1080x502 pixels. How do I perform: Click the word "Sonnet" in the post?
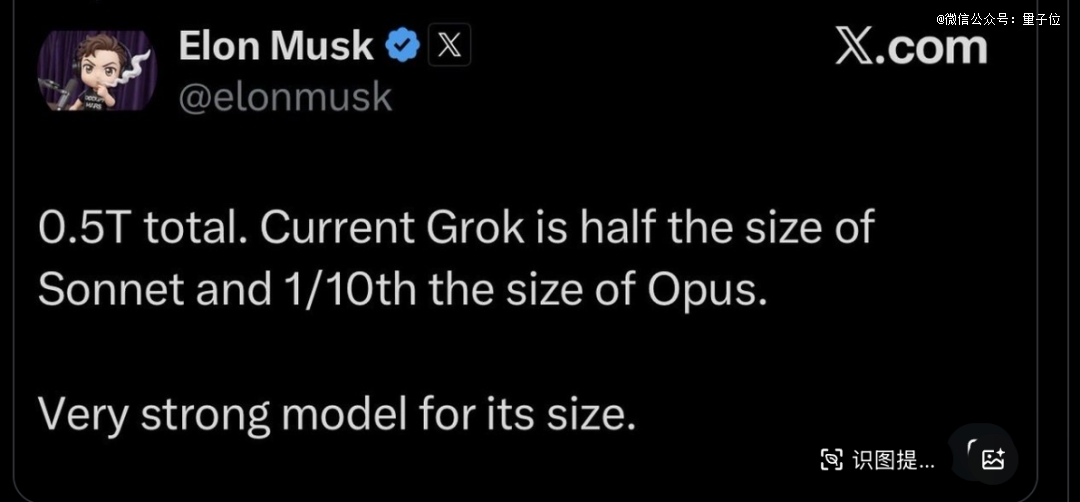tap(111, 290)
